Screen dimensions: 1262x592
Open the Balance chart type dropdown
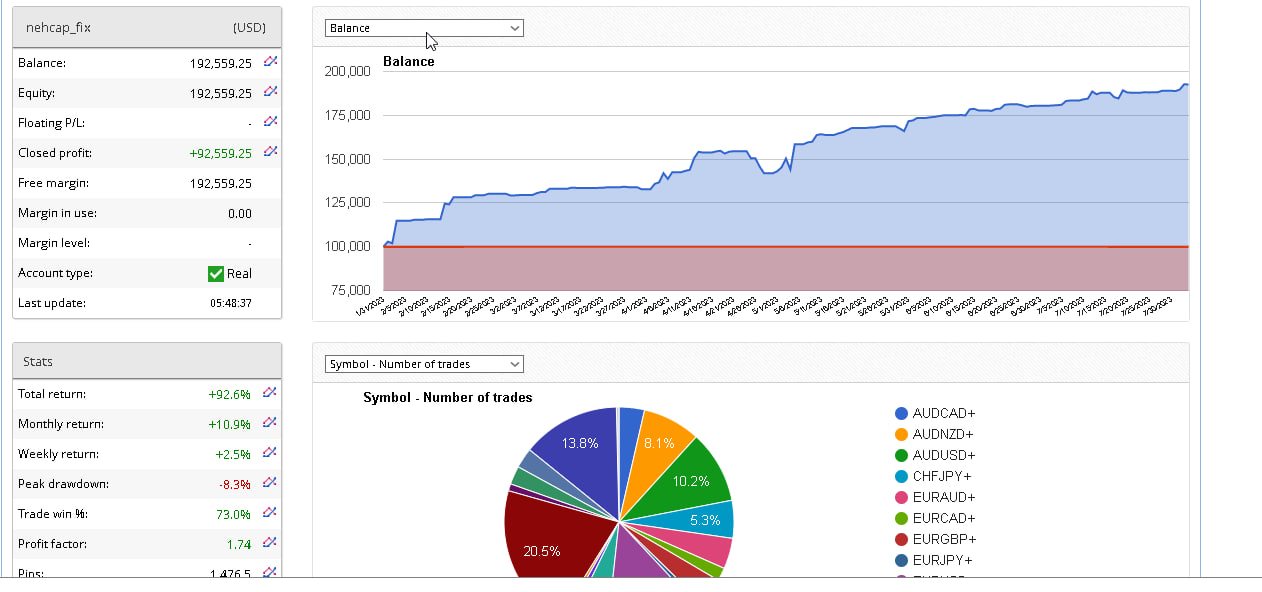pyautogui.click(x=424, y=28)
